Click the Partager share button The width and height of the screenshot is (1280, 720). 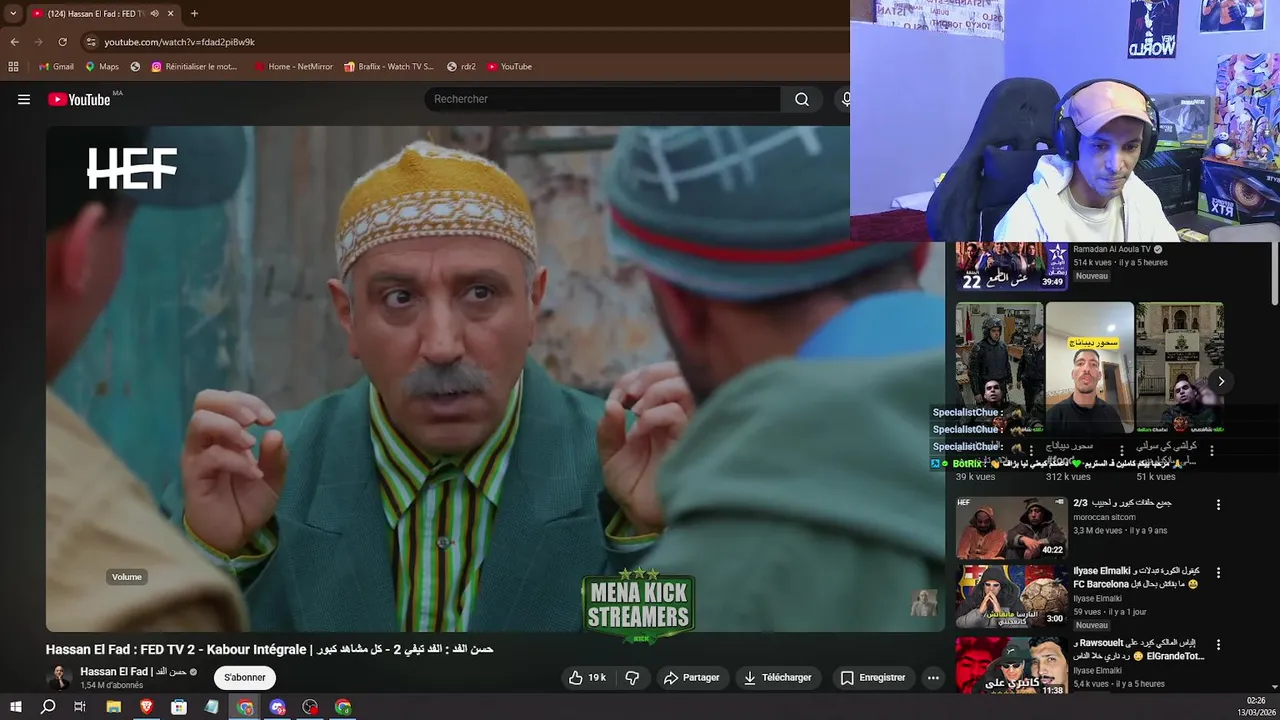point(691,677)
